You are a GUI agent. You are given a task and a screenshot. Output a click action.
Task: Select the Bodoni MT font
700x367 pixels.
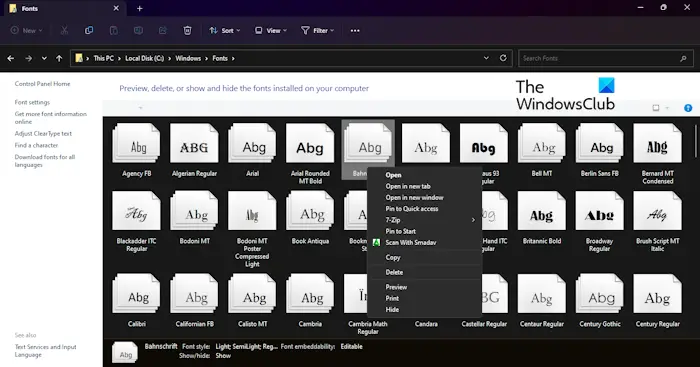click(195, 218)
